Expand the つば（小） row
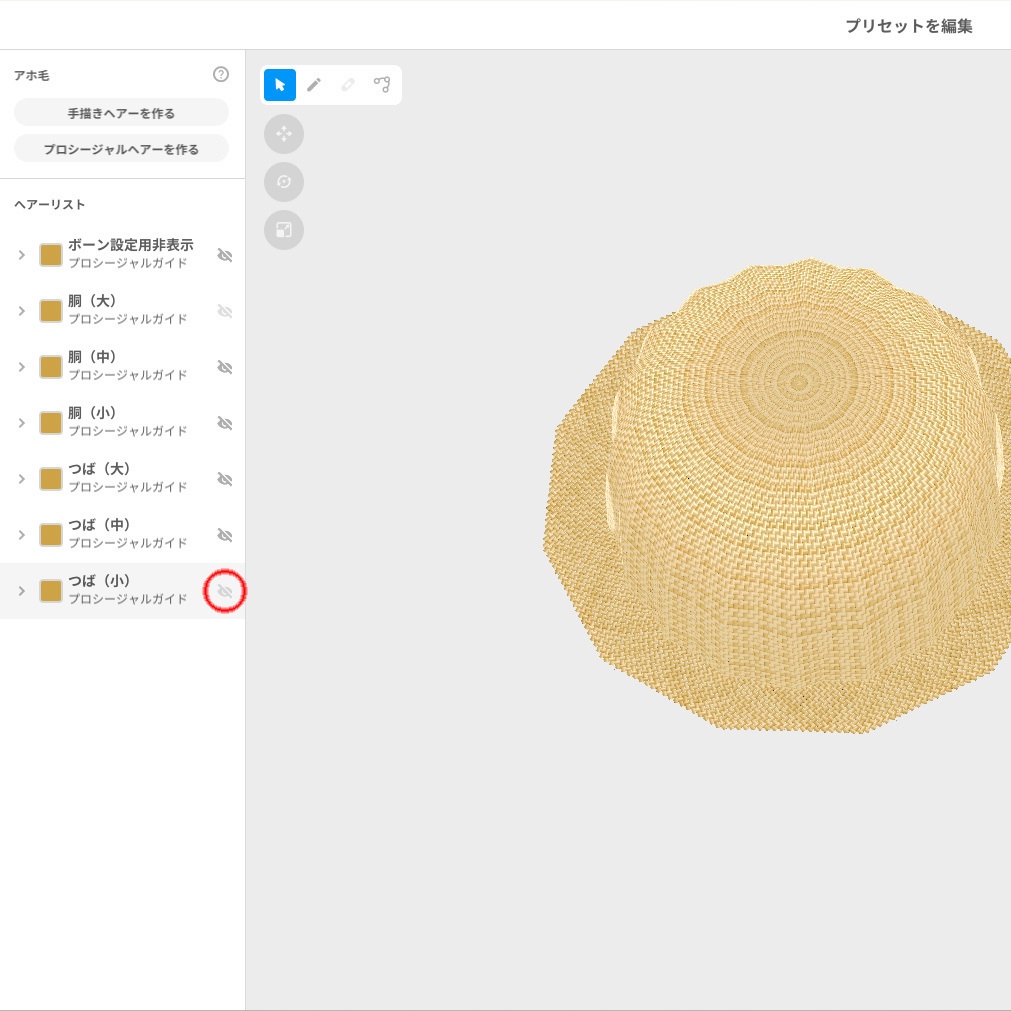Screen dimensions: 1011x1011 click(x=21, y=591)
